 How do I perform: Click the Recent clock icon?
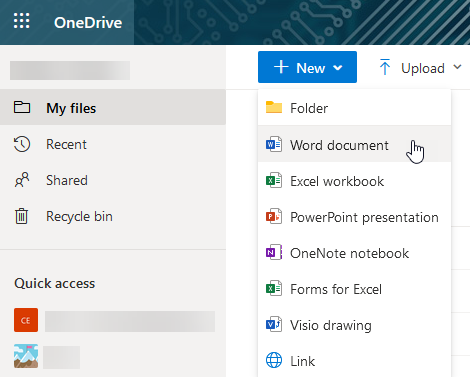pos(22,144)
